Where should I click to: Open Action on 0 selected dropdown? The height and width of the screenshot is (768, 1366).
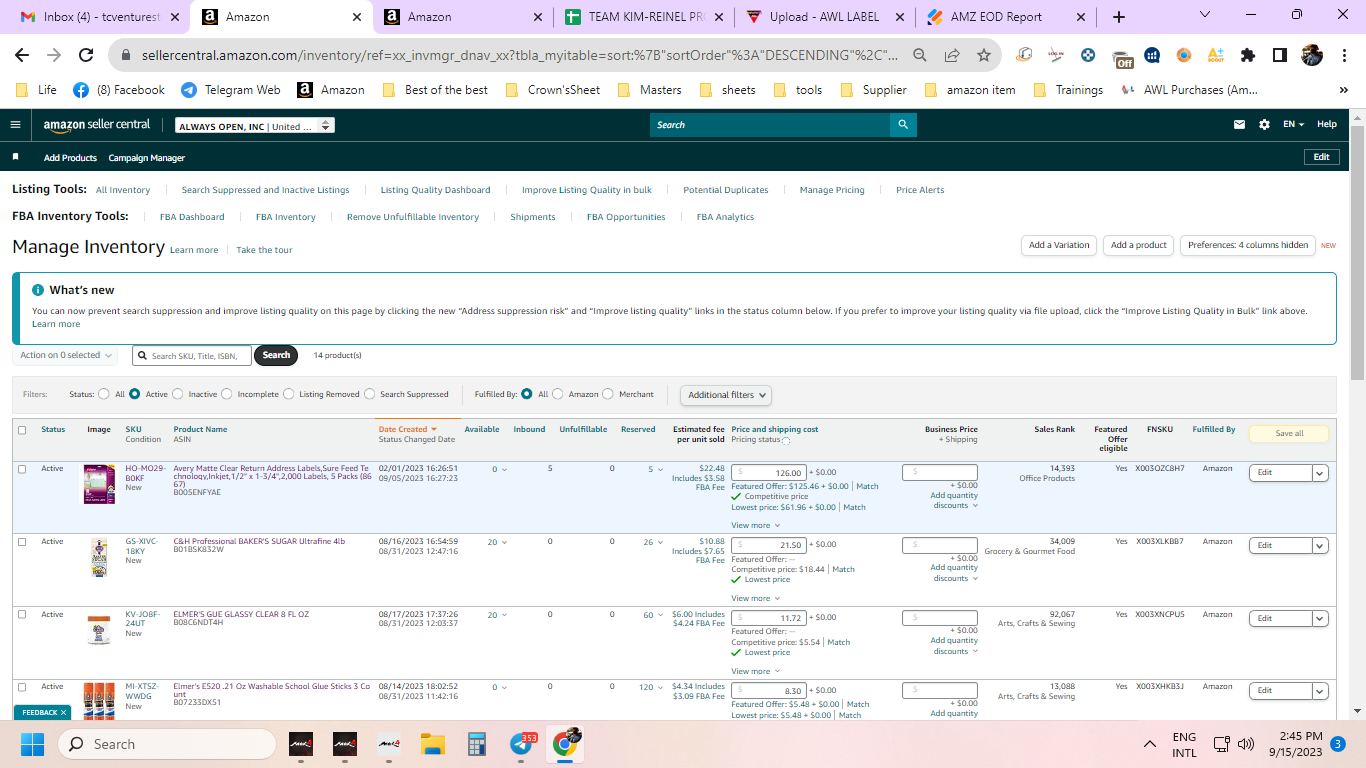pyautogui.click(x=65, y=355)
